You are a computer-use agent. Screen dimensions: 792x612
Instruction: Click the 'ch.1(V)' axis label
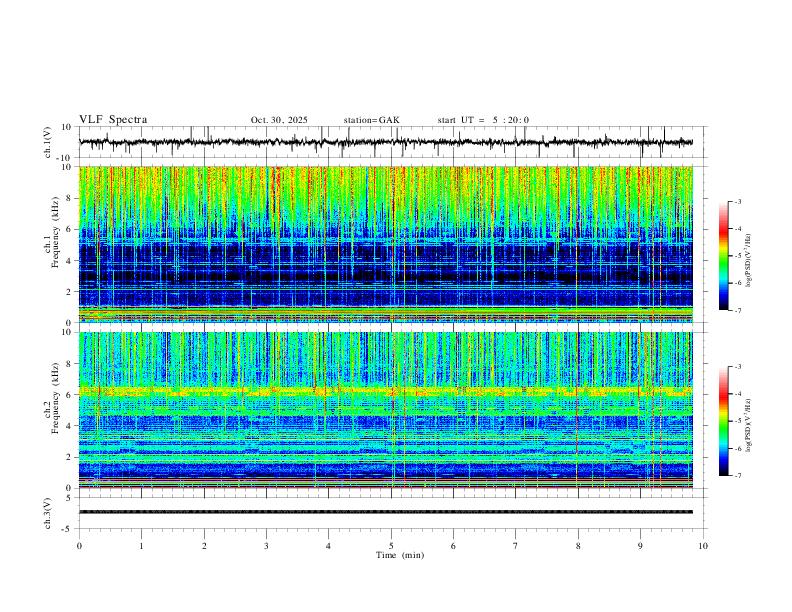(48, 142)
